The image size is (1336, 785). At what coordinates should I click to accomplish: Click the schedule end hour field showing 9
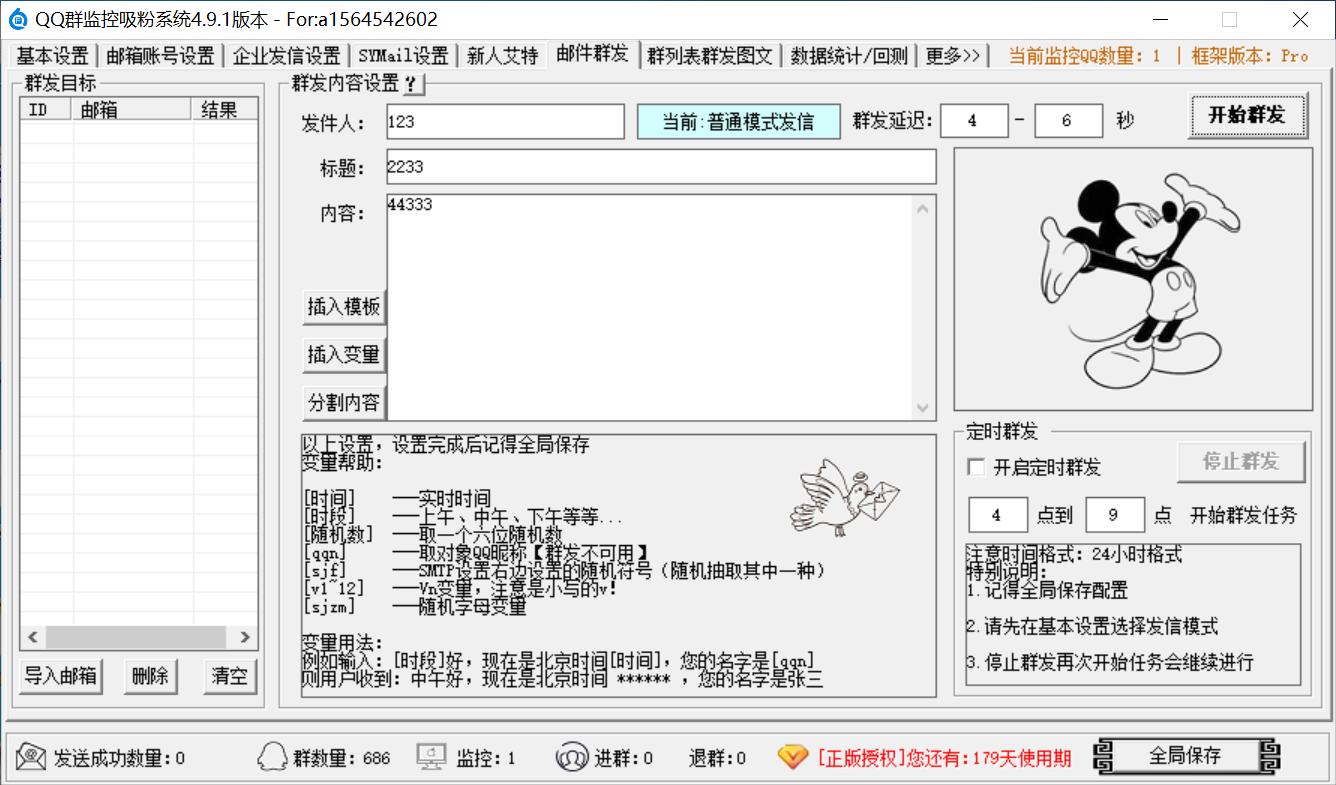[1115, 515]
